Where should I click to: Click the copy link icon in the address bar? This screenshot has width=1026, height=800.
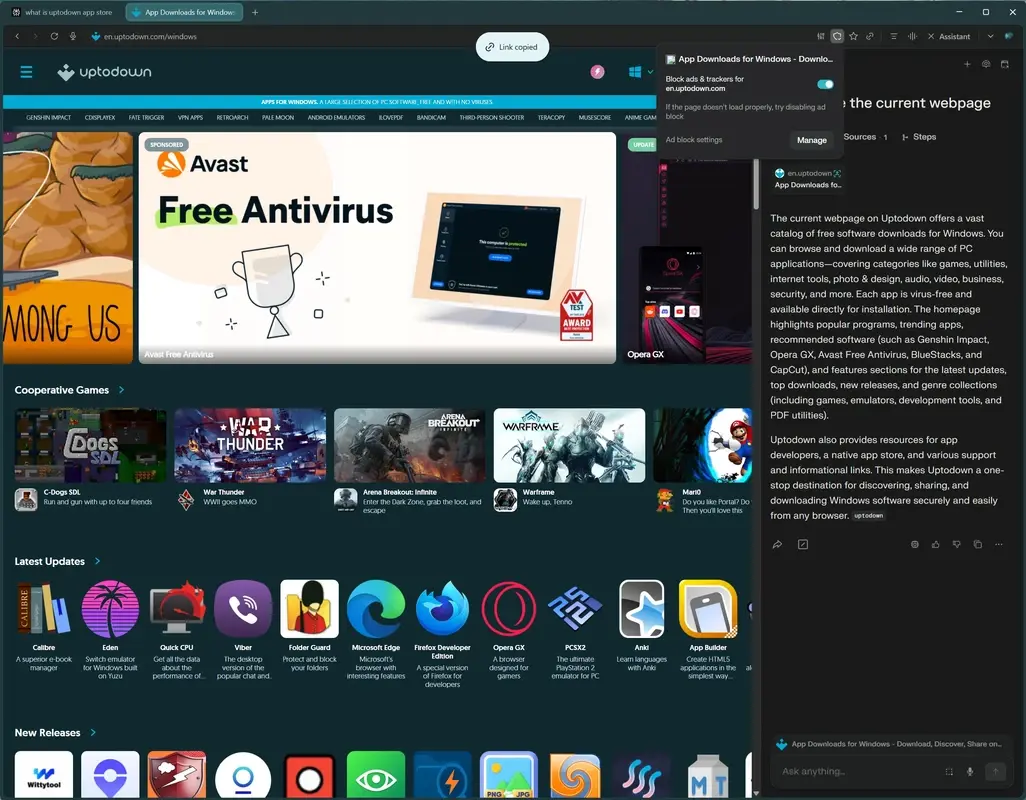coord(869,36)
